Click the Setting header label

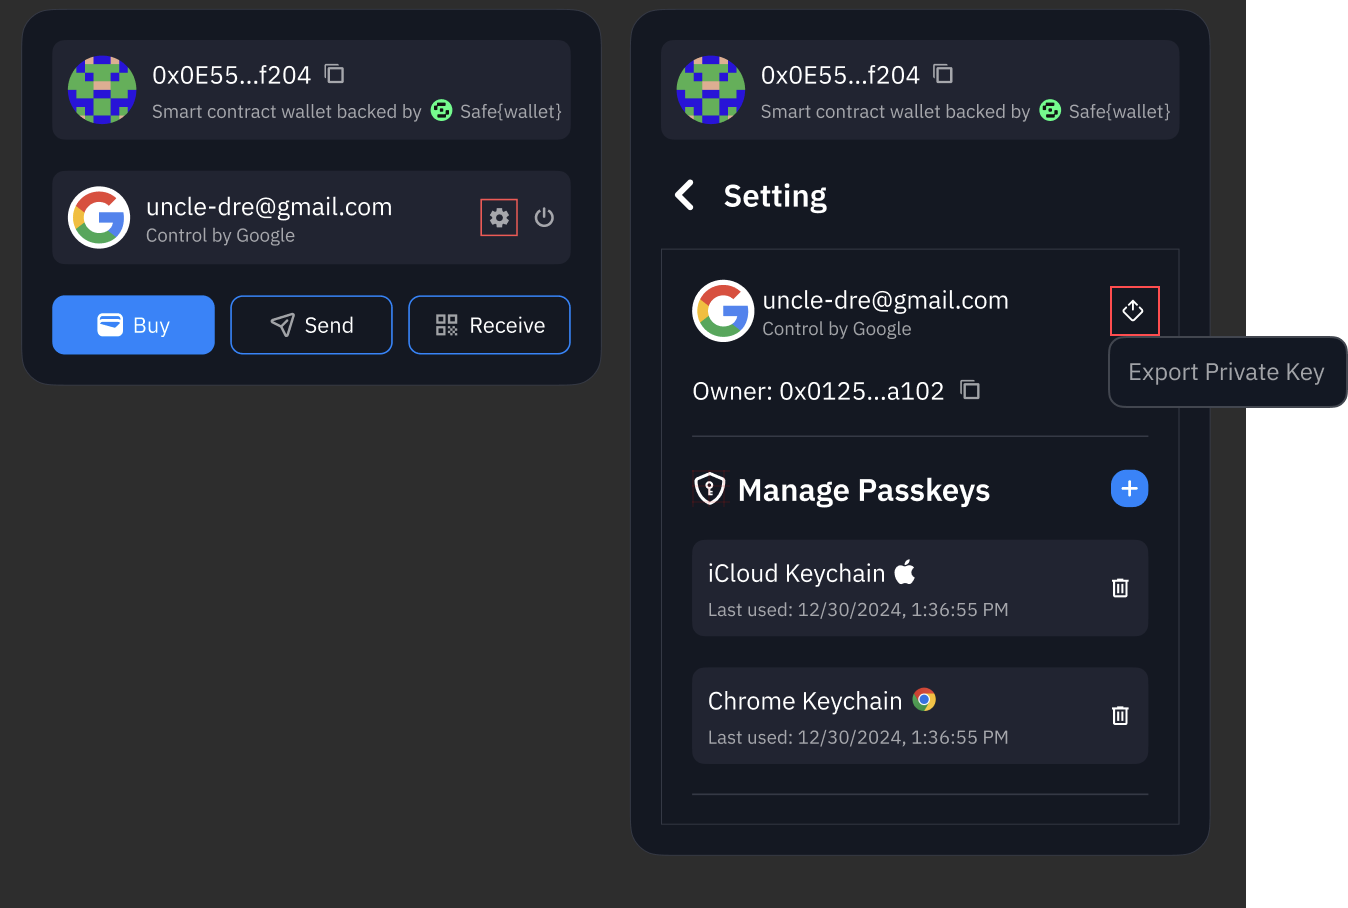(775, 195)
